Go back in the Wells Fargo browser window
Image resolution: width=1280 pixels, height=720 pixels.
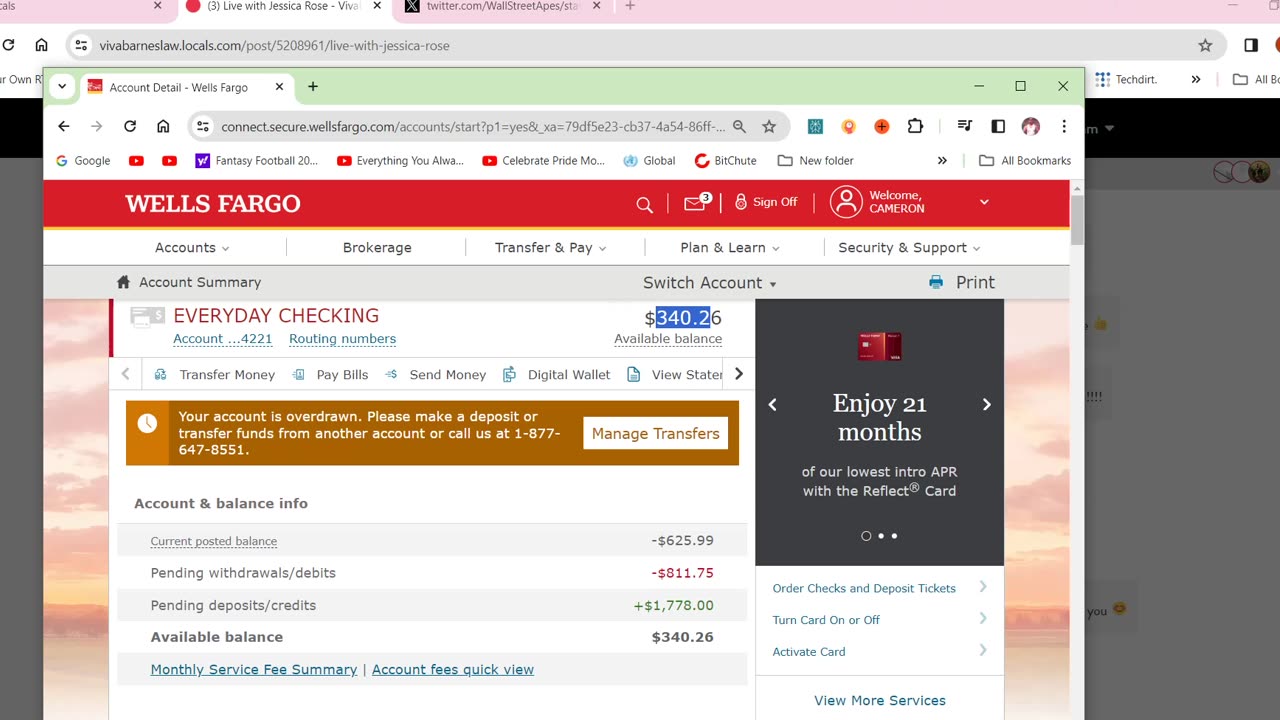click(x=64, y=126)
